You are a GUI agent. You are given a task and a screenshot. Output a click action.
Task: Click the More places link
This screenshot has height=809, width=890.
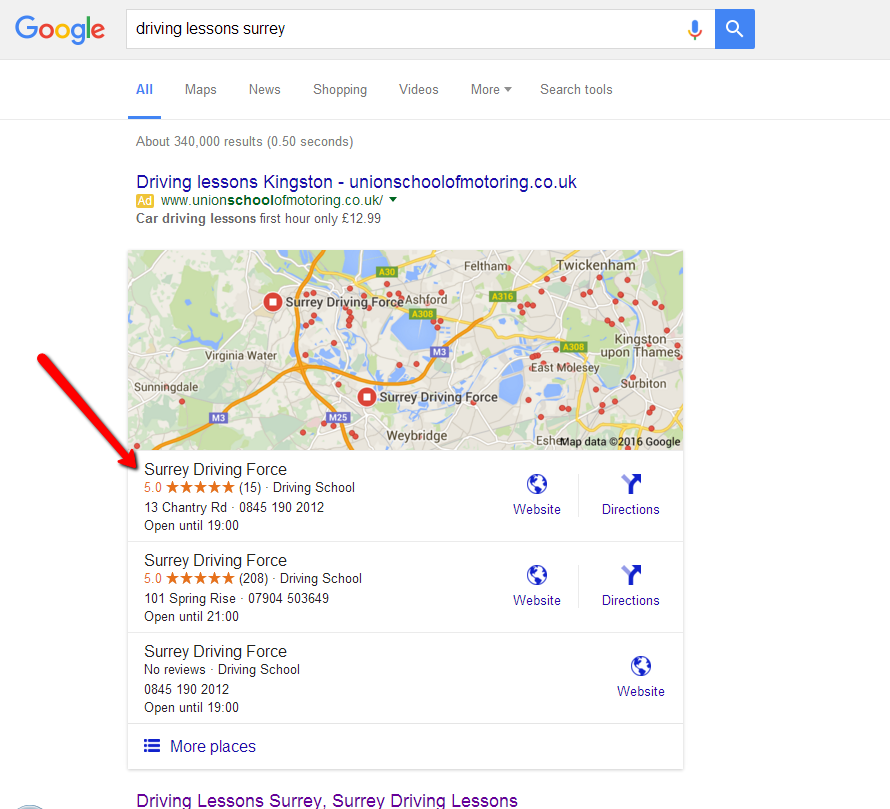(210, 746)
